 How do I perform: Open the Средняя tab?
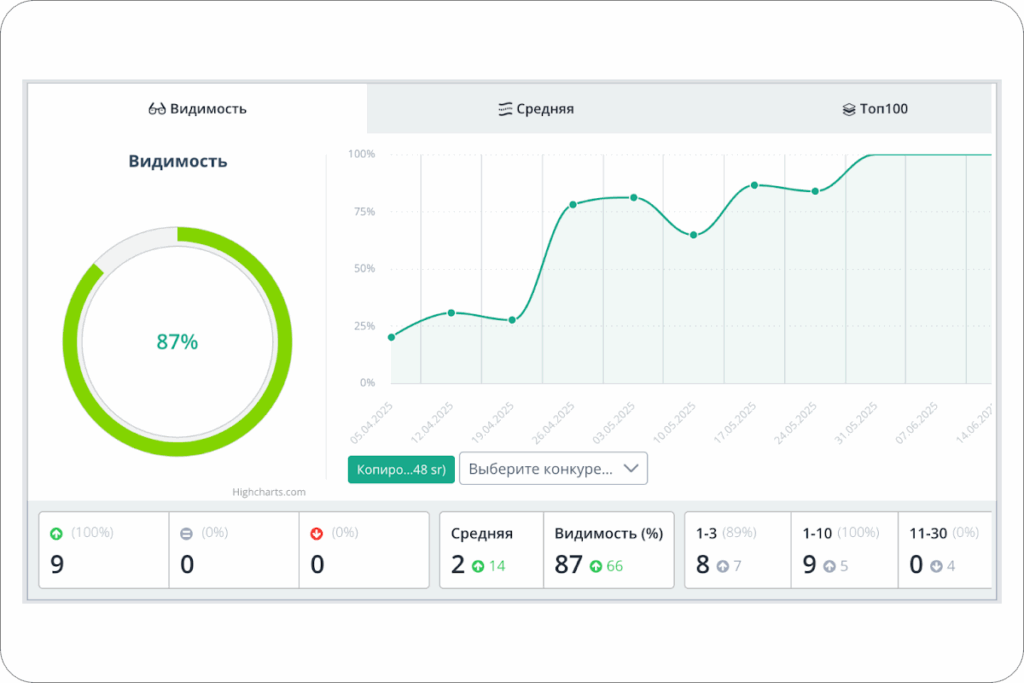click(x=536, y=109)
